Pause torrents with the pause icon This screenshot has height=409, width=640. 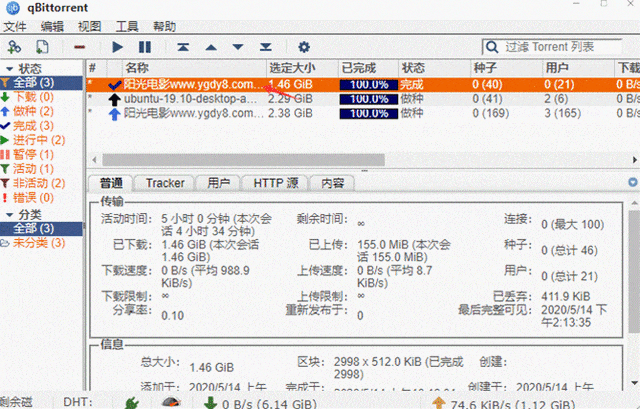(145, 47)
